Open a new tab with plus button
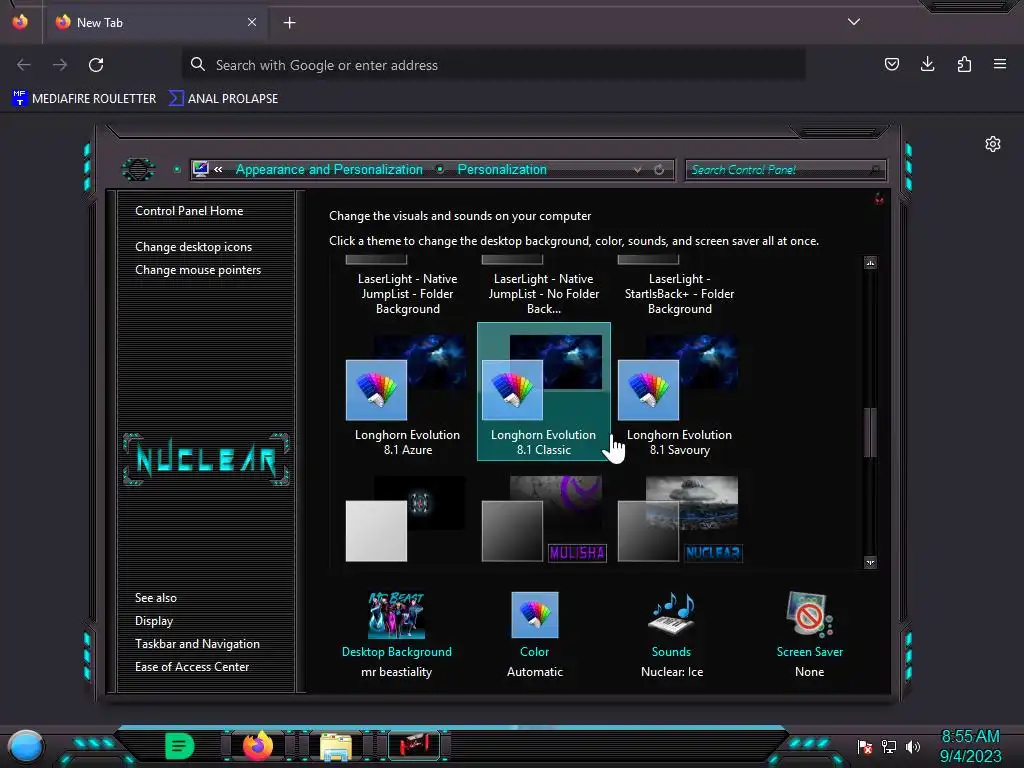The width and height of the screenshot is (1024, 768). click(x=289, y=23)
